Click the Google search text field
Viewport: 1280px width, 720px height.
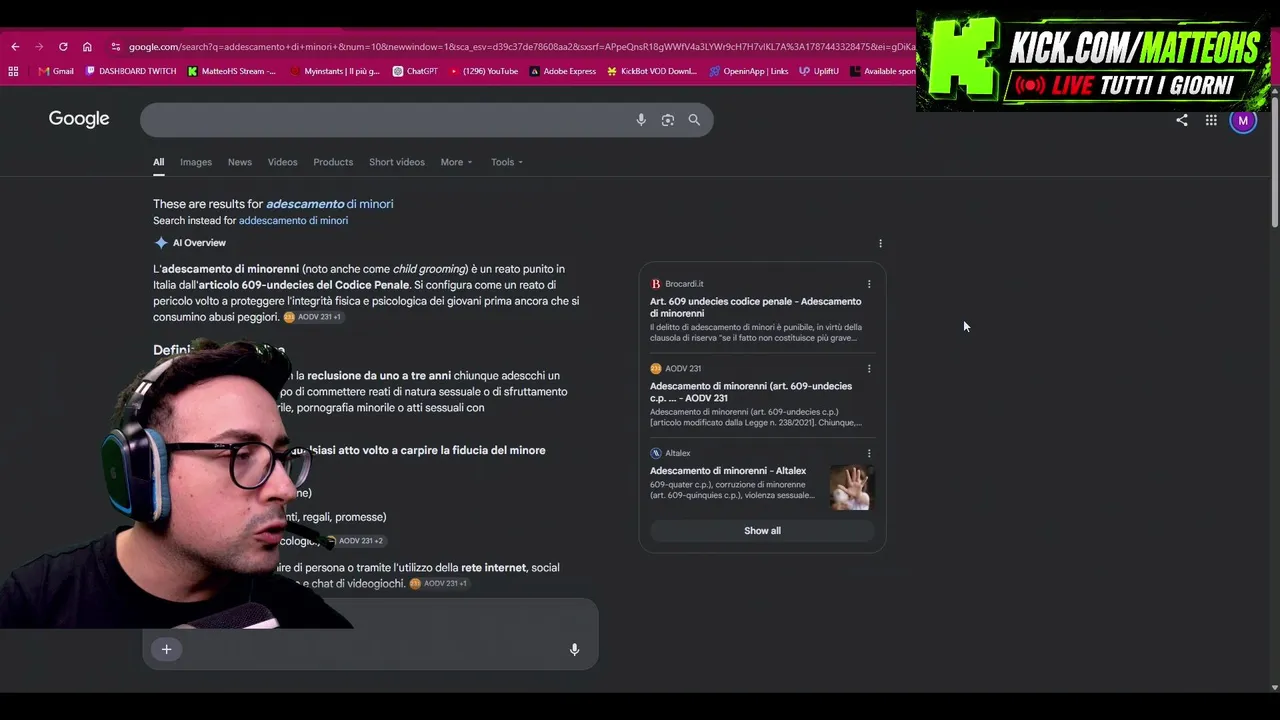(x=386, y=120)
